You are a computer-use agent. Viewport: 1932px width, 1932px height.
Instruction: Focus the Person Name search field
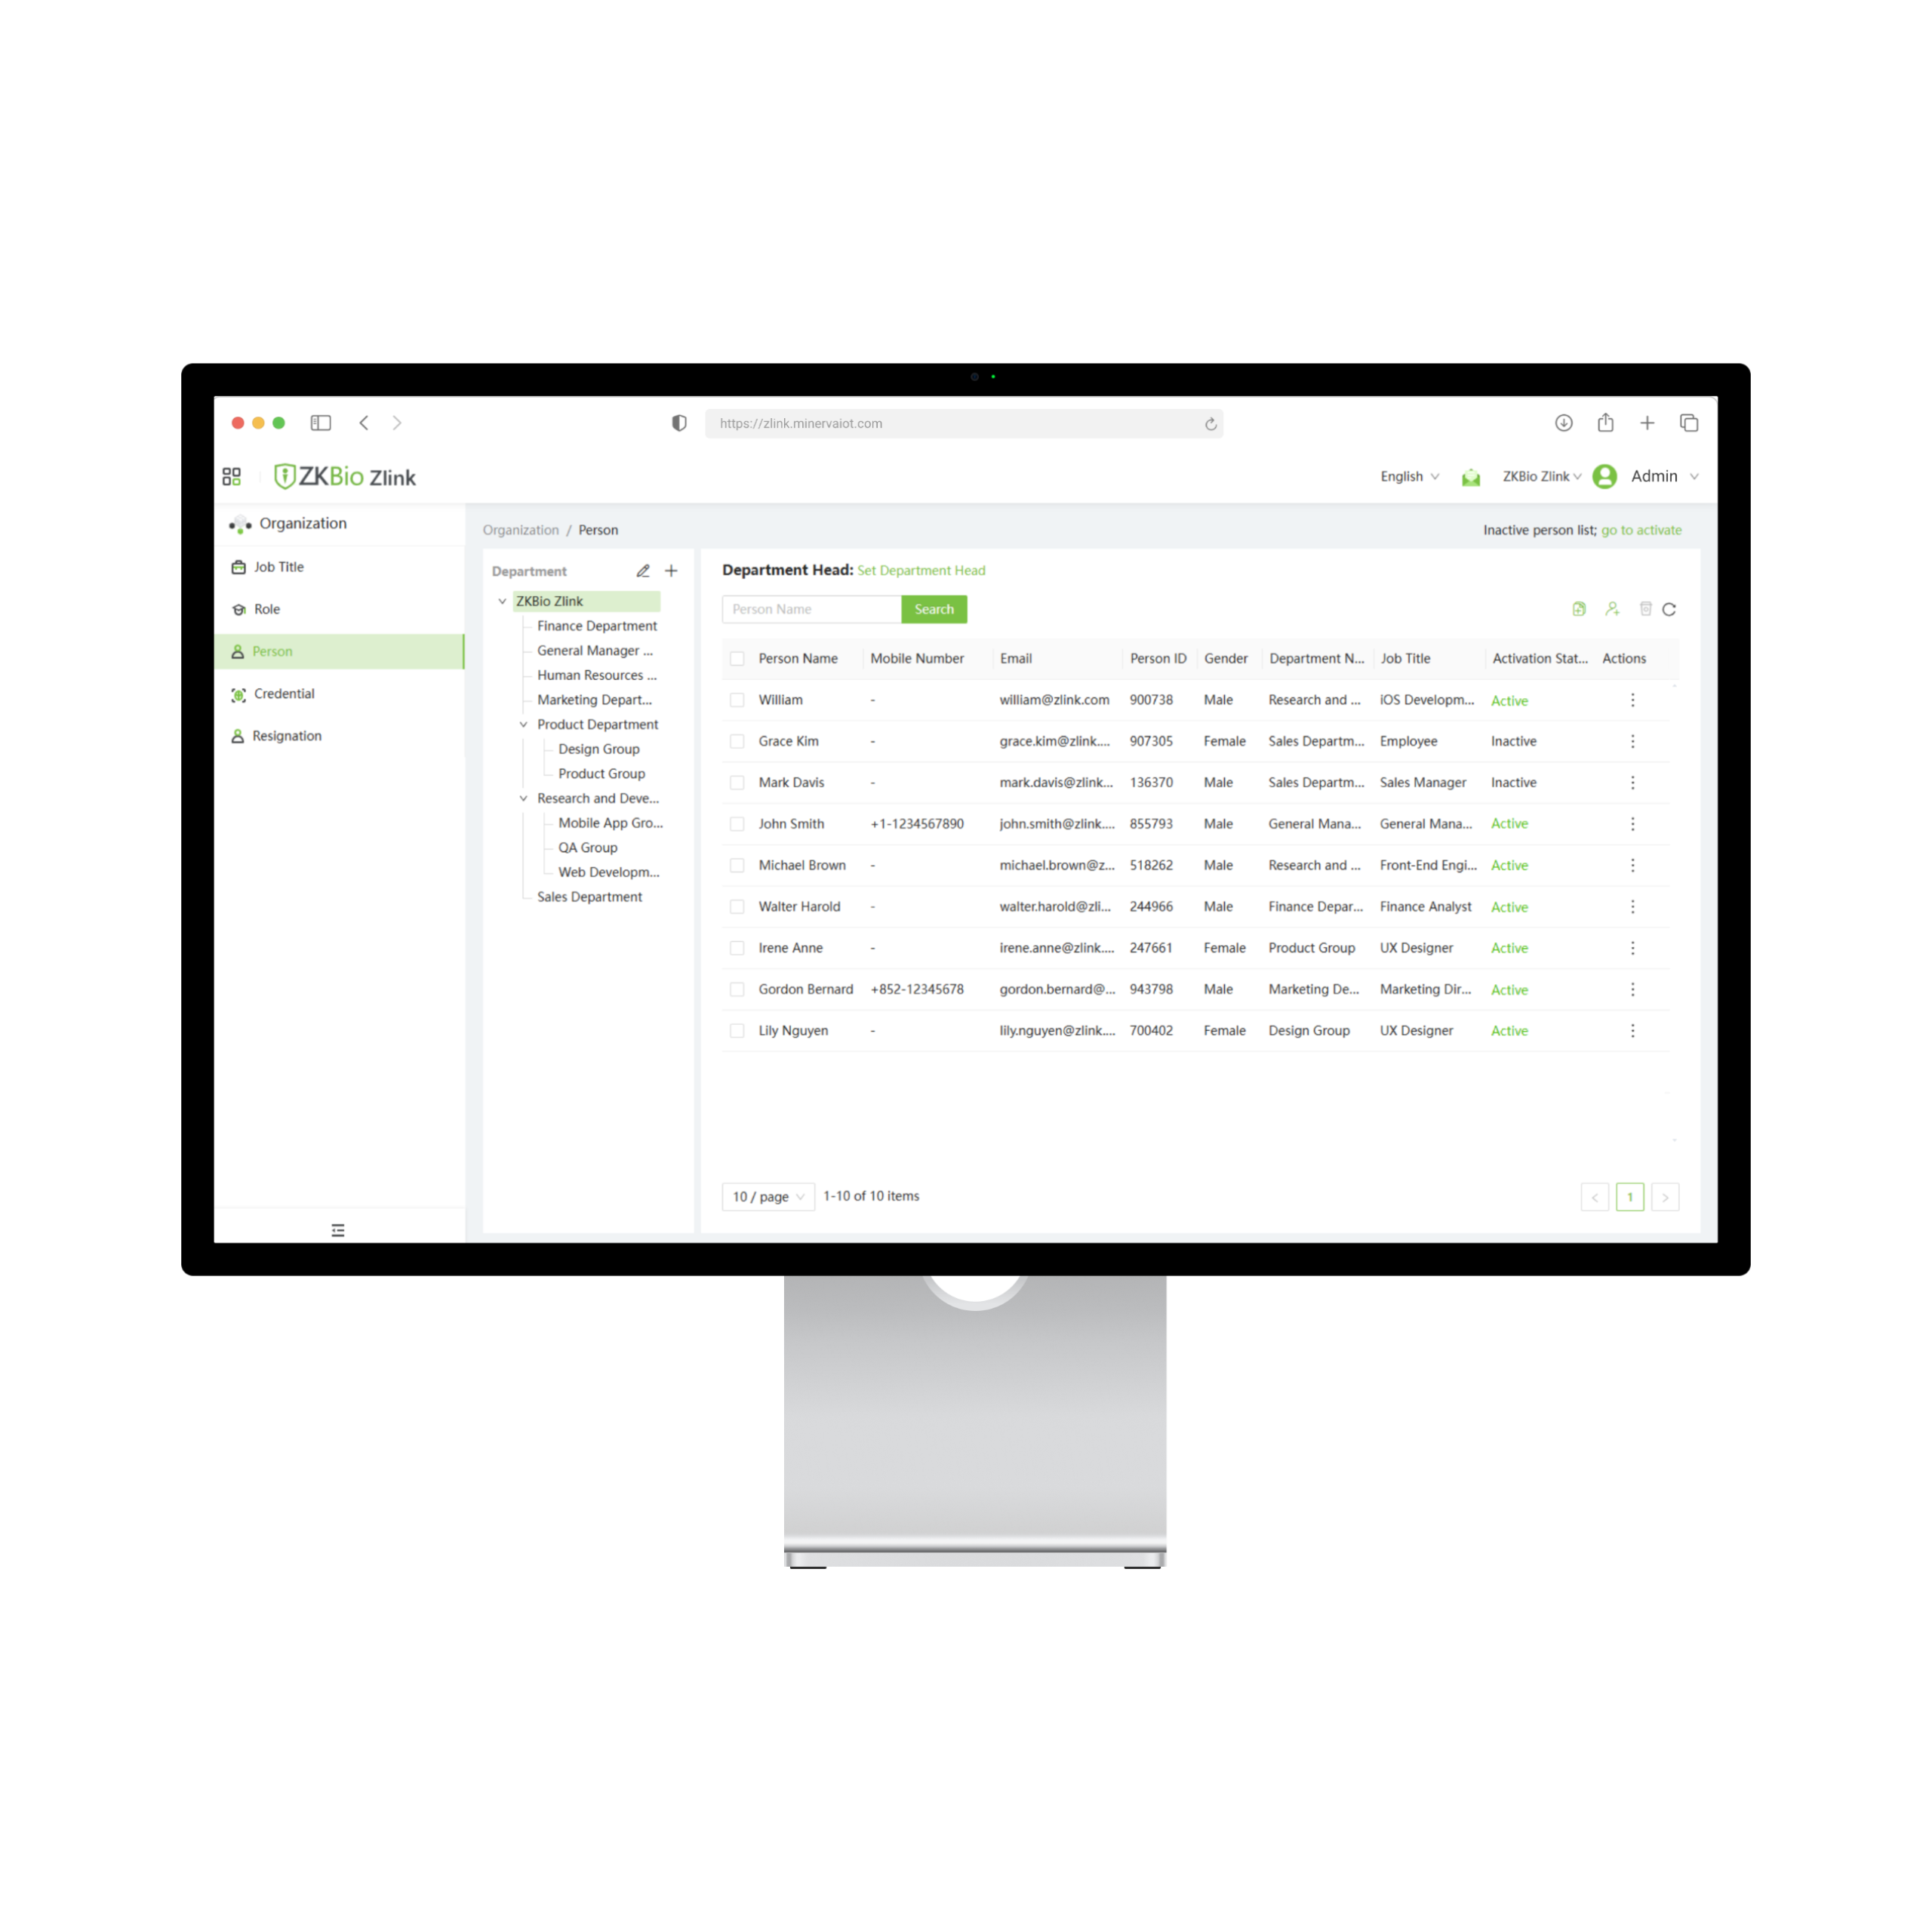tap(811, 609)
